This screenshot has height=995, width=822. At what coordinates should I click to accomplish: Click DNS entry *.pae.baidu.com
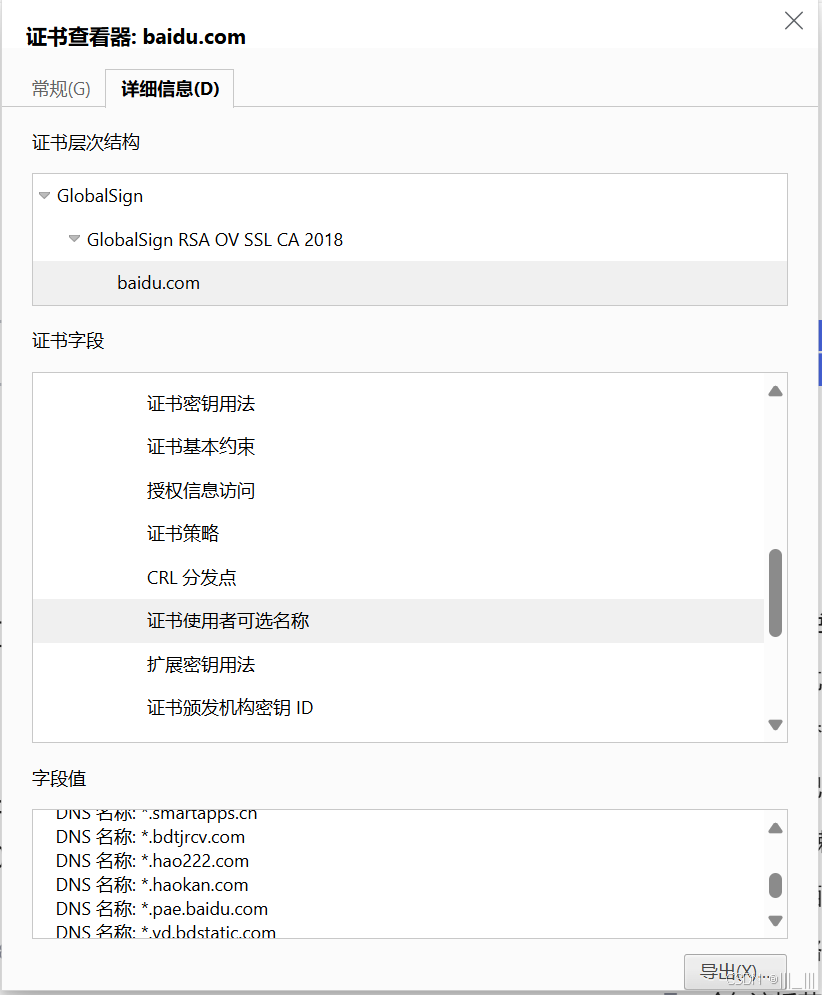click(162, 909)
